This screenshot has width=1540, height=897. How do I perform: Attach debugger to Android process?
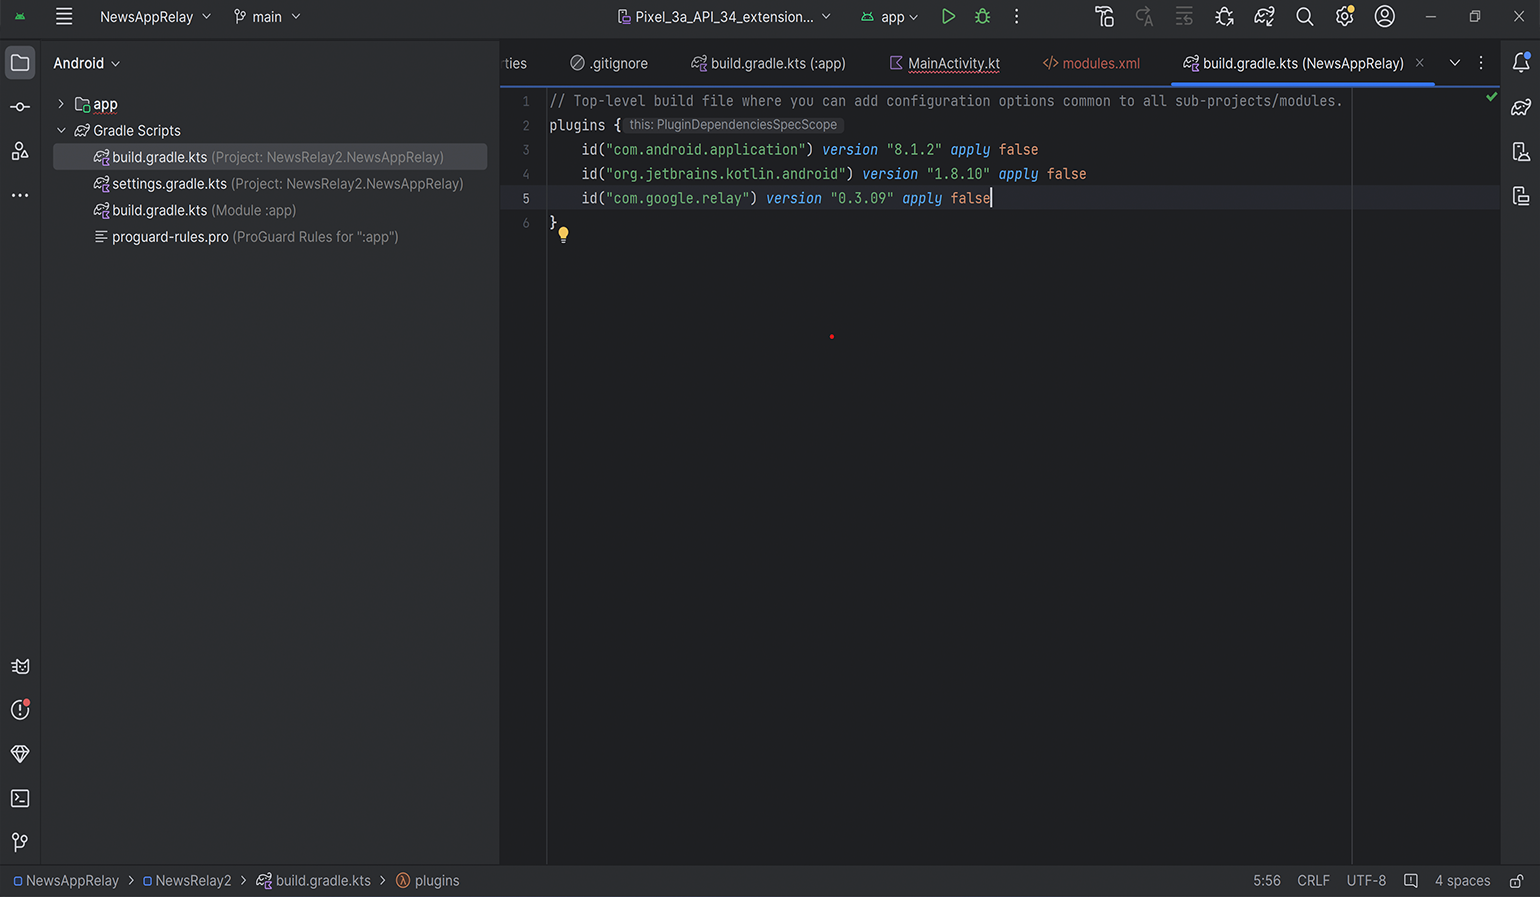pyautogui.click(x=1224, y=17)
